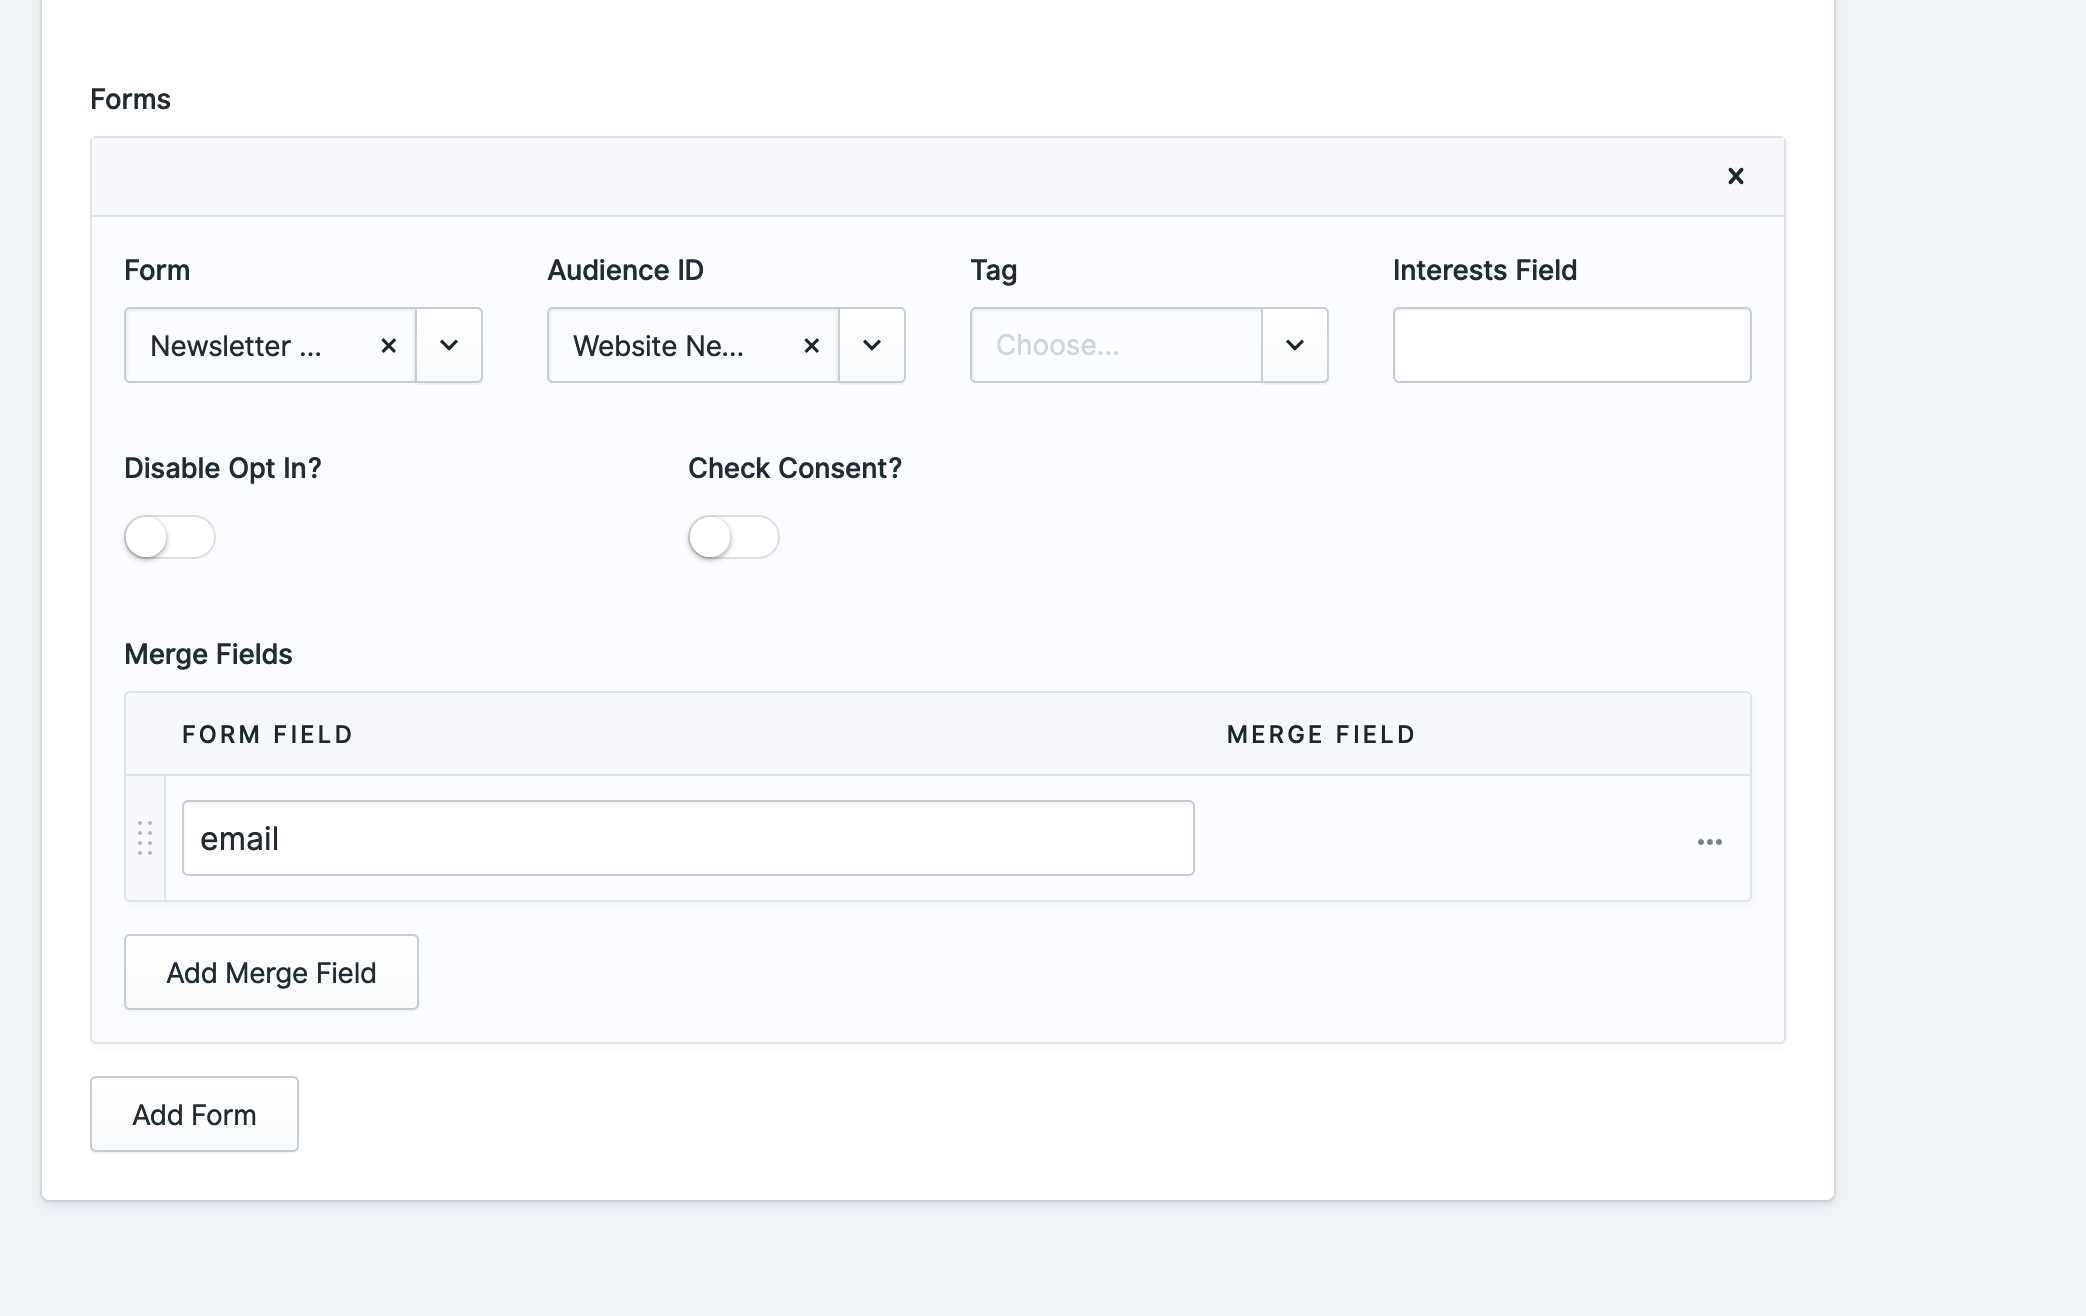
Task: Clear the Newsletter form selection
Action: point(389,345)
